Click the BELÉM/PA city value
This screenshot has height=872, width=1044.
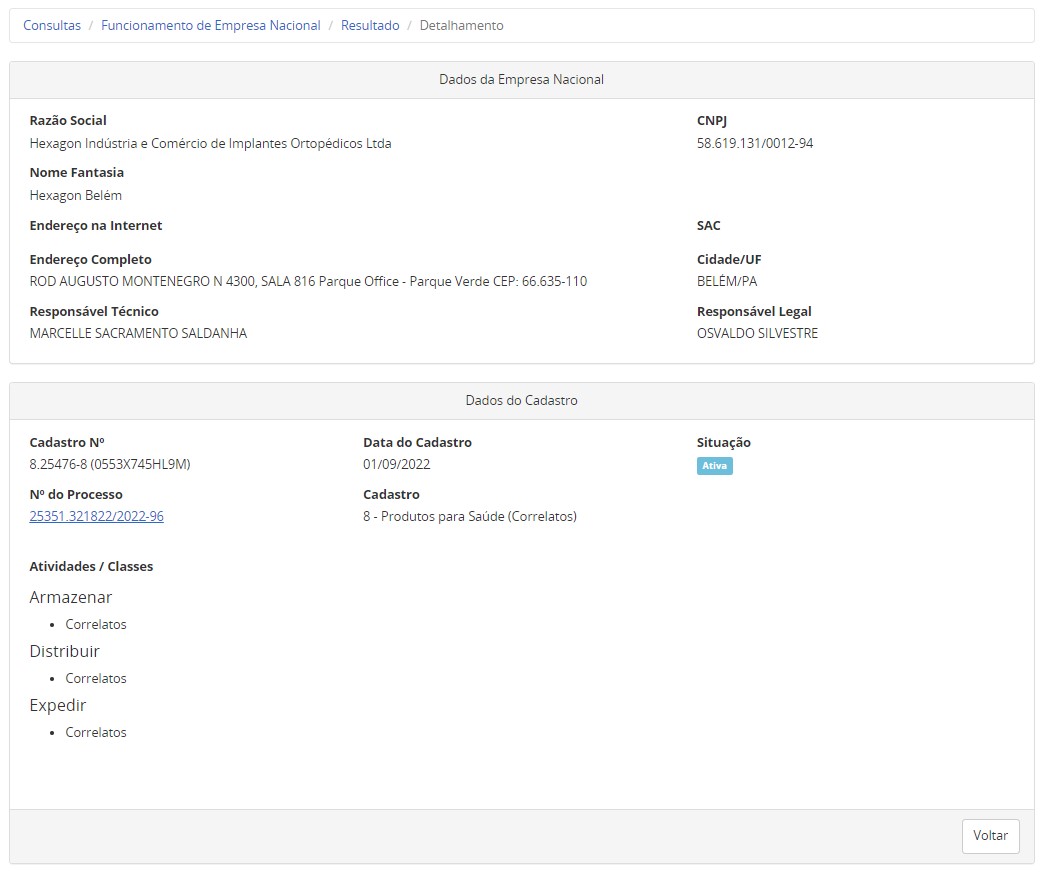(x=727, y=282)
